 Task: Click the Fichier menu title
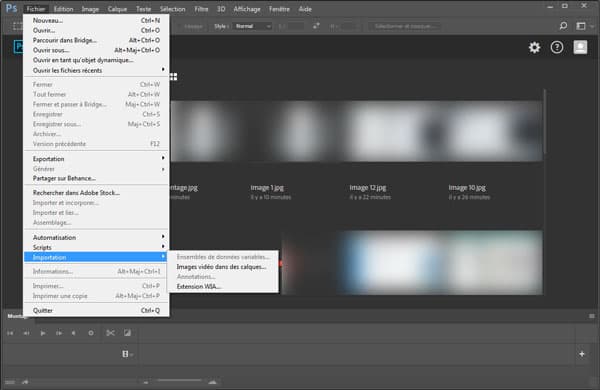36,9
